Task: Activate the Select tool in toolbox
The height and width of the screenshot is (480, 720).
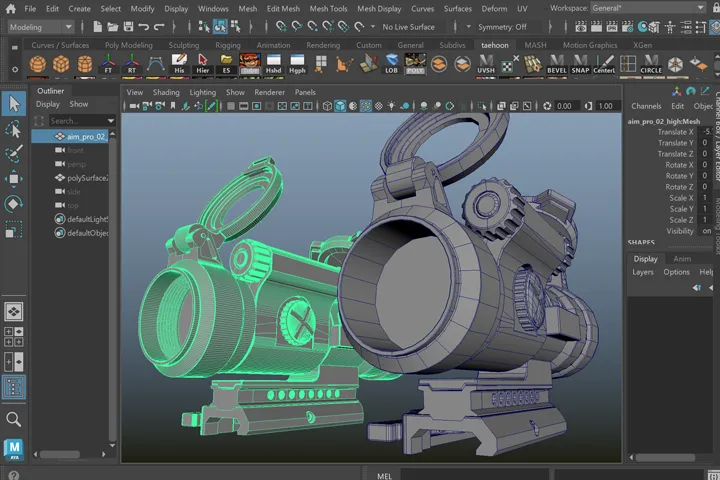Action: point(14,104)
